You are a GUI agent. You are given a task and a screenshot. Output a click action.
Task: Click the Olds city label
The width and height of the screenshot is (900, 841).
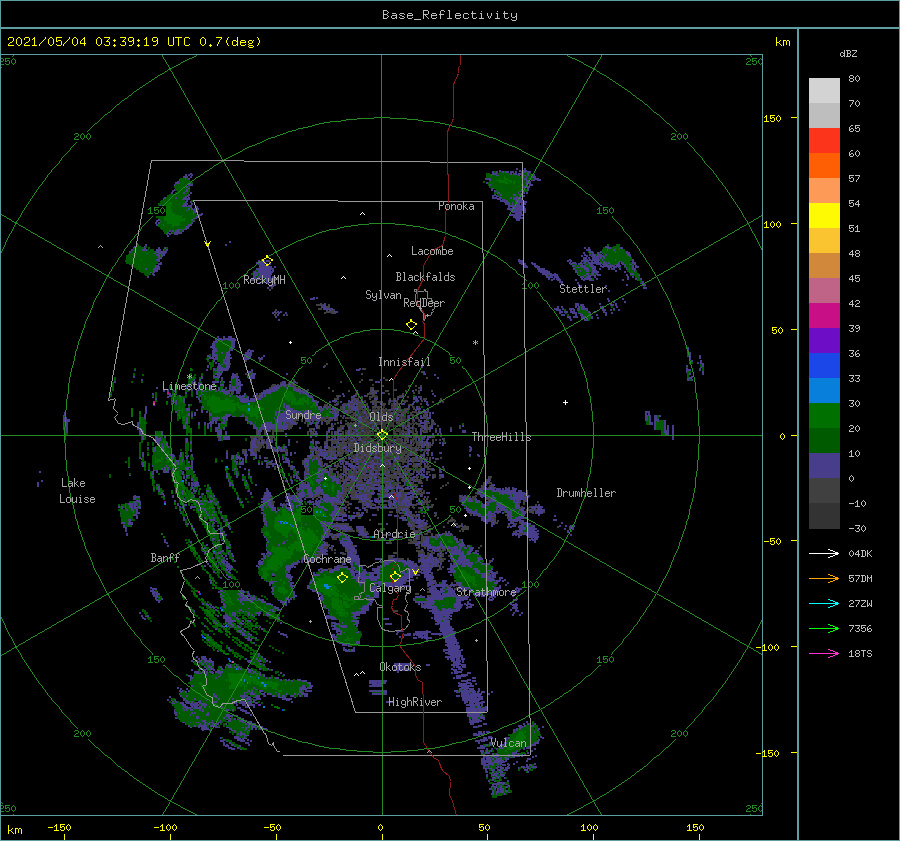pos(381,417)
